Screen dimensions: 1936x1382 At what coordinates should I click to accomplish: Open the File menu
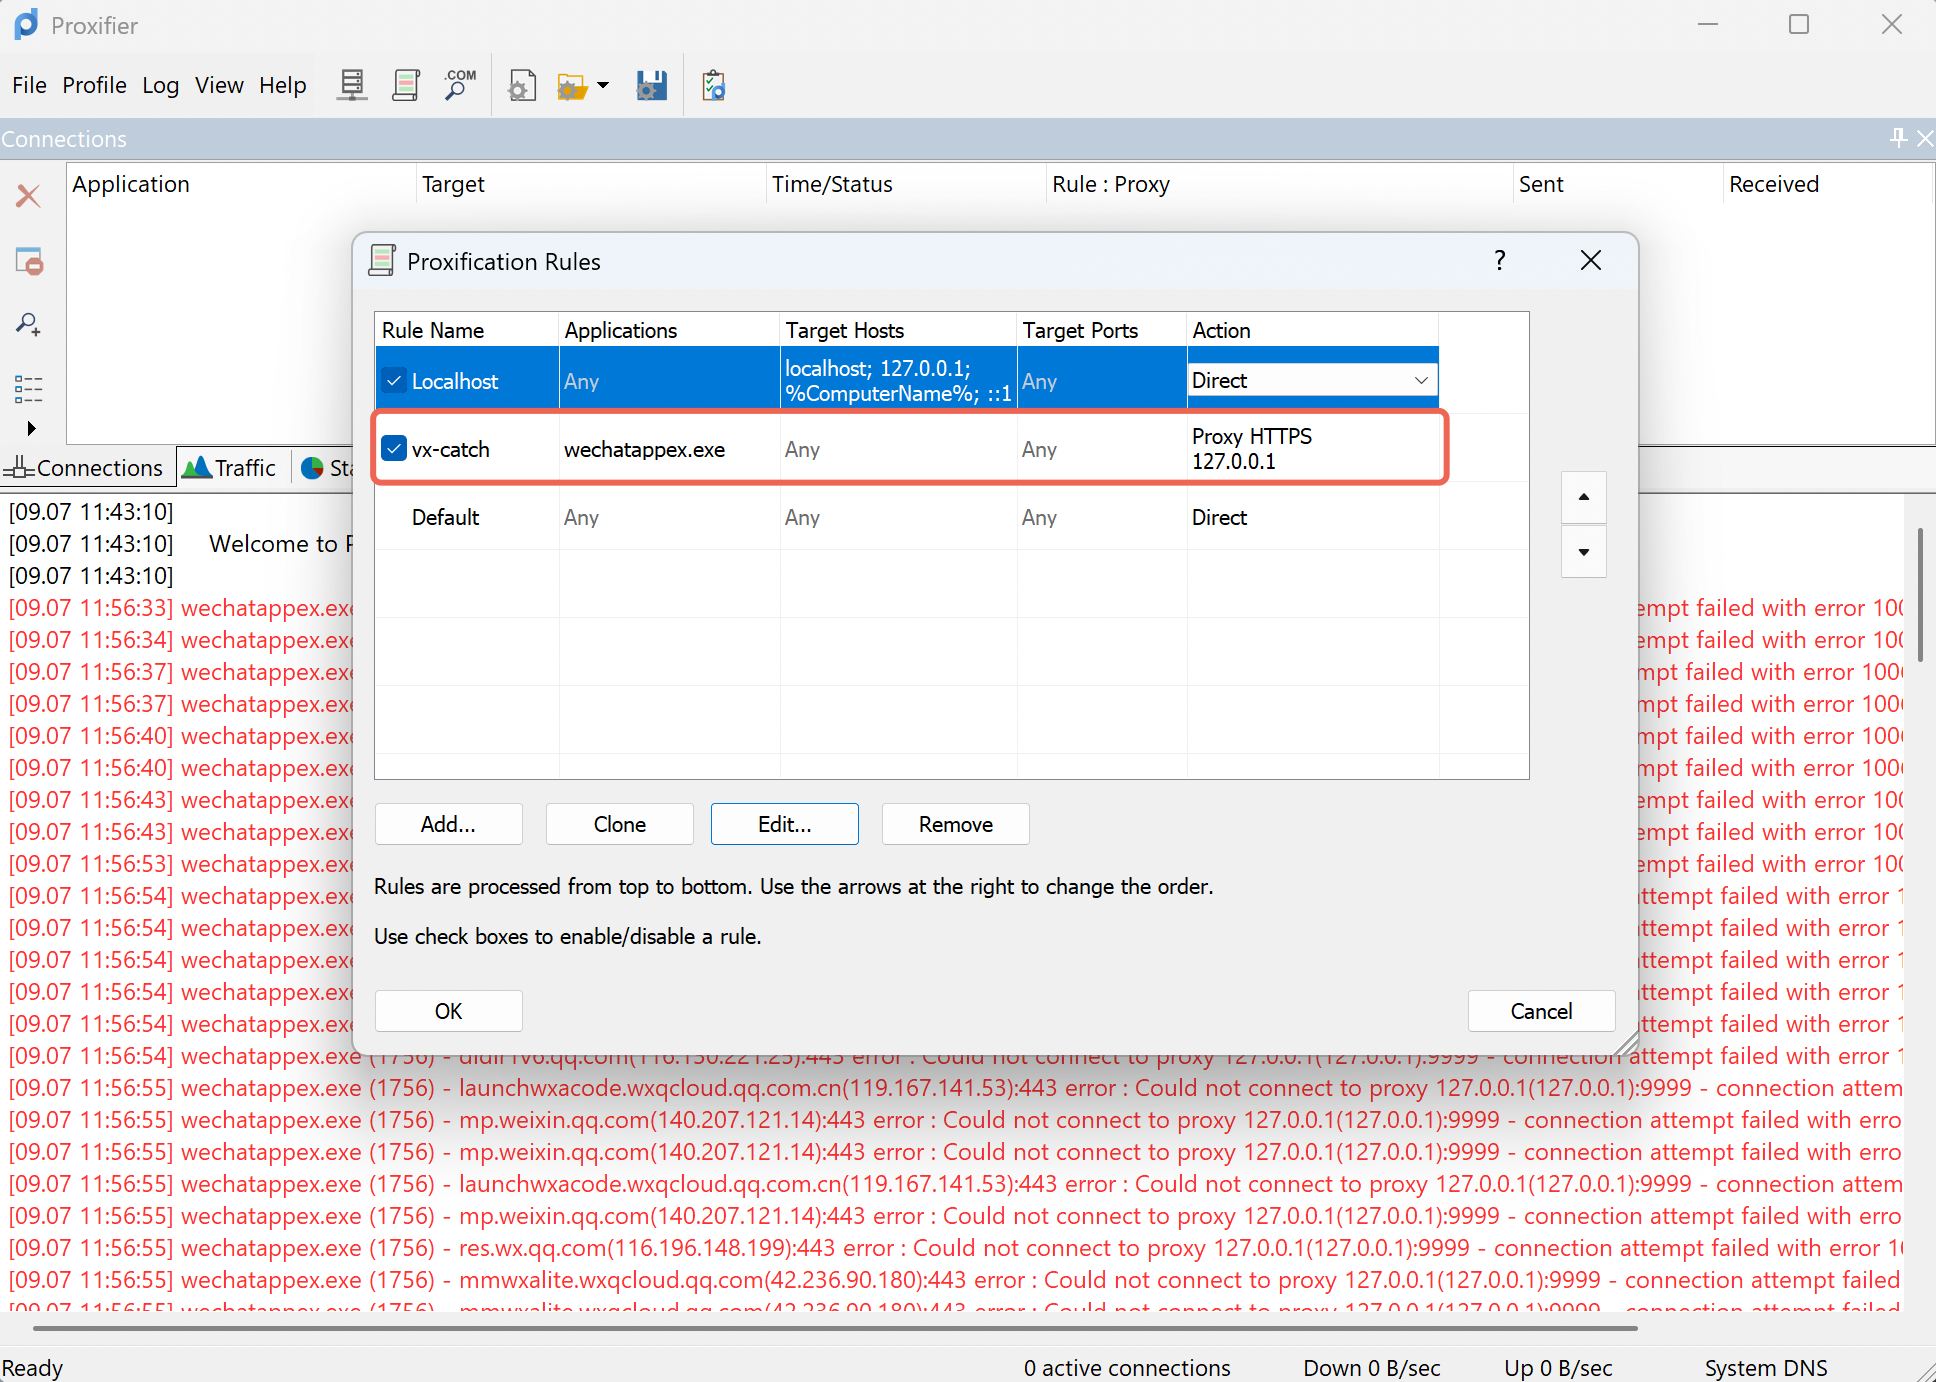29,86
